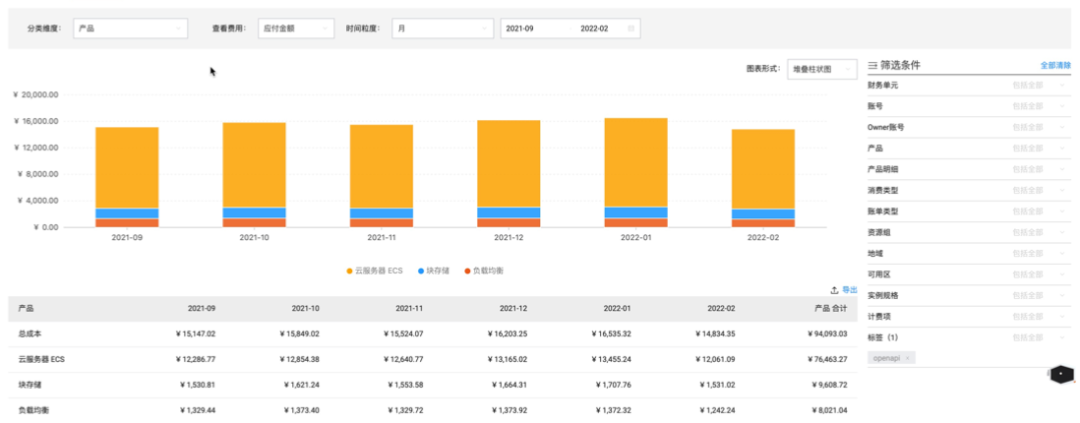The height and width of the screenshot is (423, 1080).
Task: Click the 导出 export link
Action: click(849, 289)
